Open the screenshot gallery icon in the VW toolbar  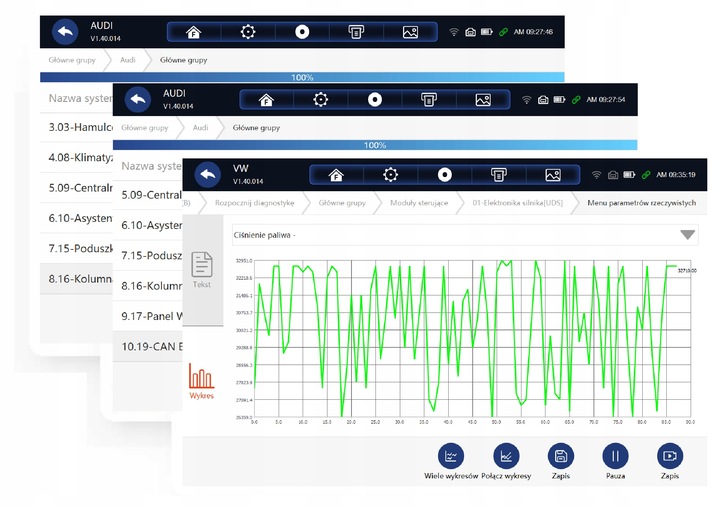(x=553, y=175)
